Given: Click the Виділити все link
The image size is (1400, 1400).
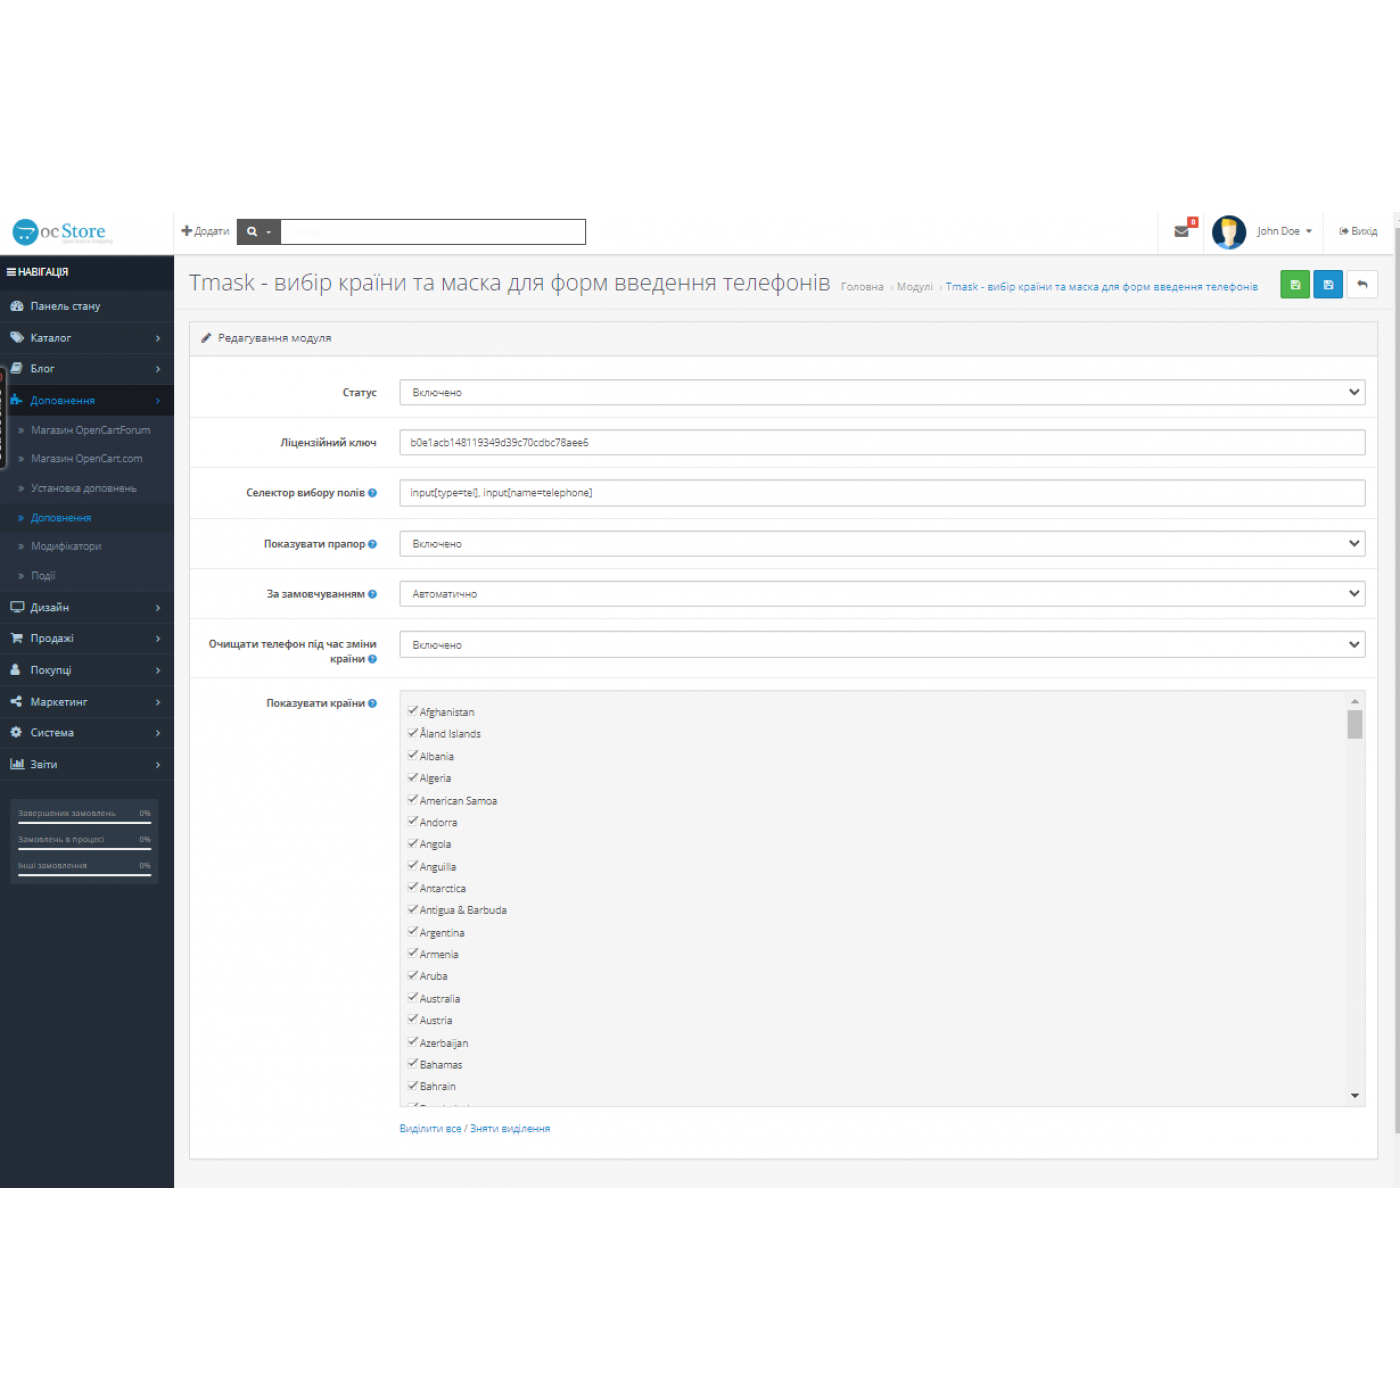Looking at the screenshot, I should click(x=430, y=1129).
